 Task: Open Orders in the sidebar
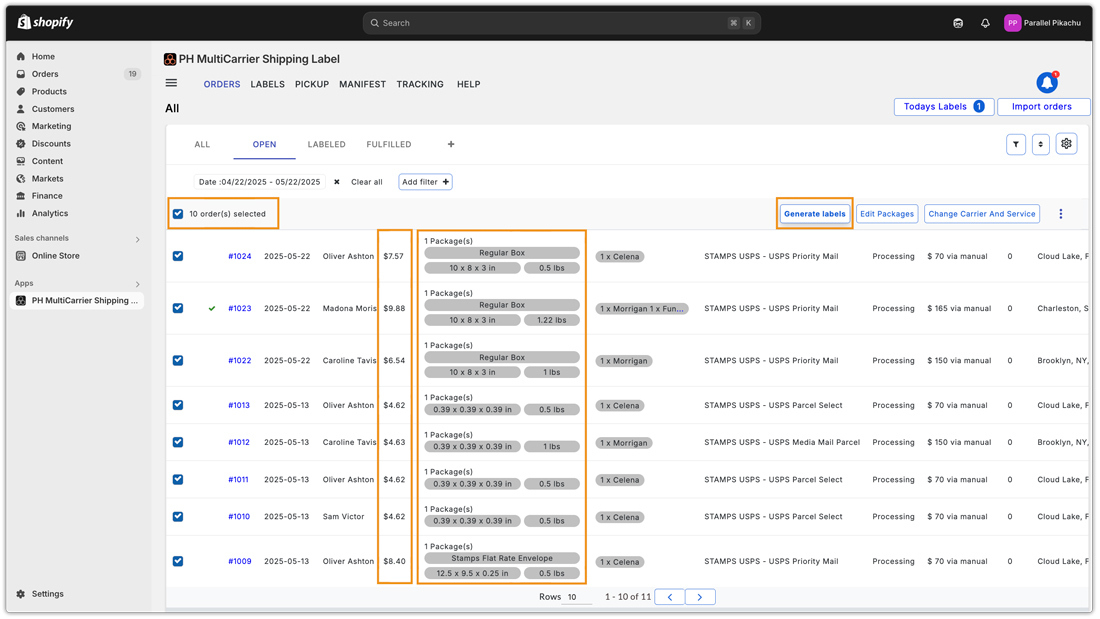click(x=45, y=74)
